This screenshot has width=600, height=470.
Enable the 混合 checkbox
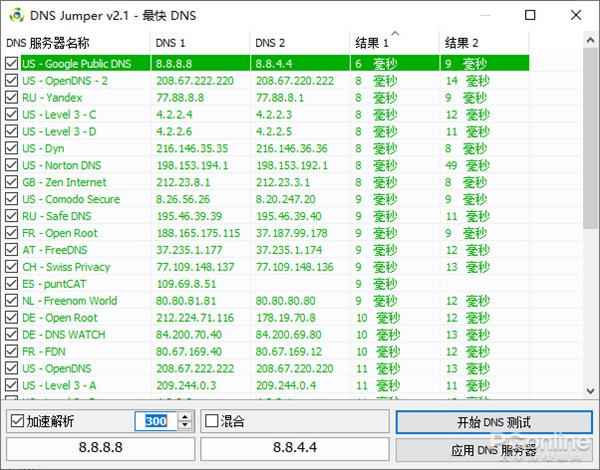point(211,421)
